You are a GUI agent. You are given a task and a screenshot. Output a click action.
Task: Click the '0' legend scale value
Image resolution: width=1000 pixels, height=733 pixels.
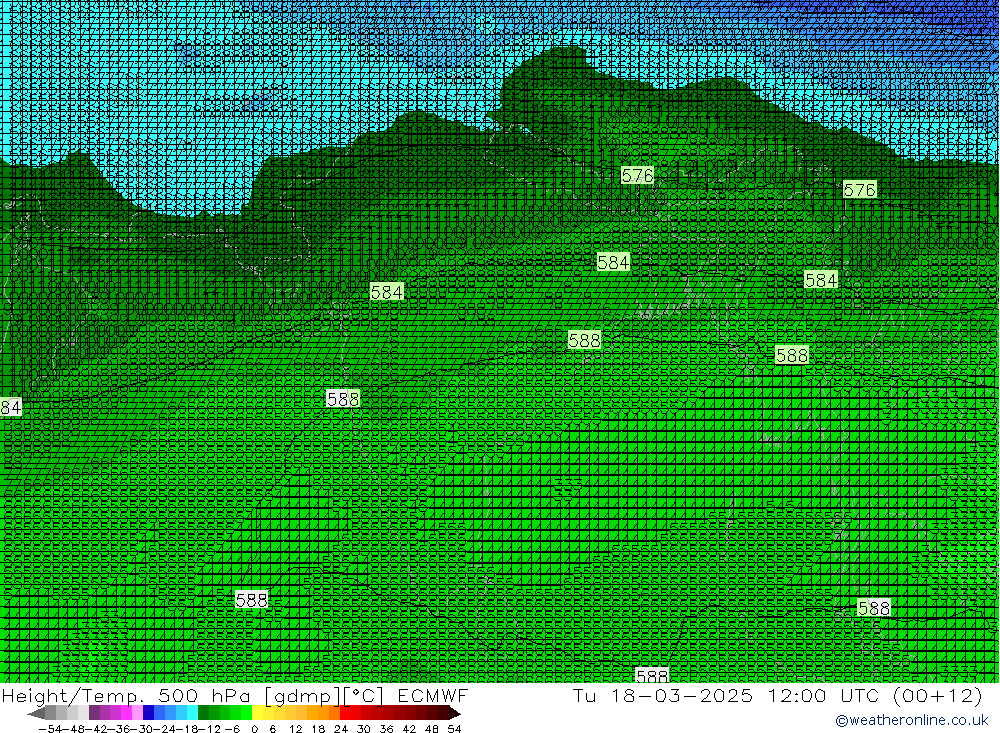pos(254,729)
